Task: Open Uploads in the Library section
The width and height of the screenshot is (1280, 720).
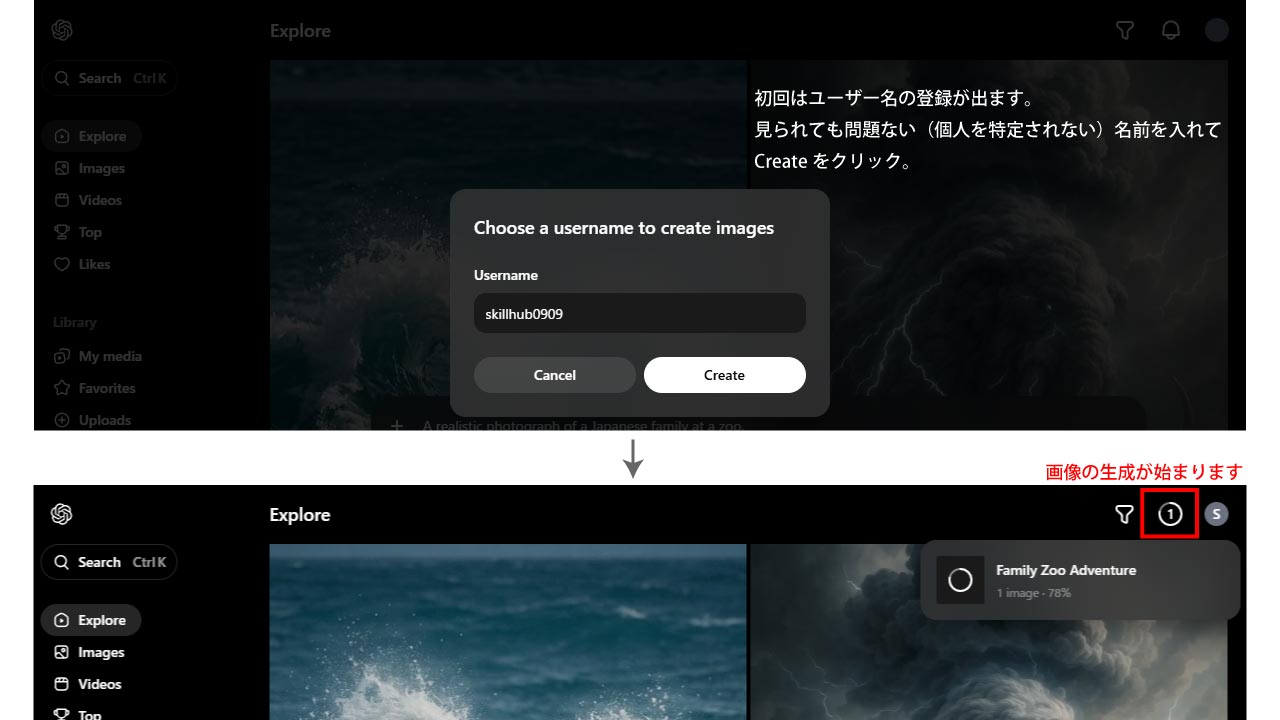Action: (x=92, y=420)
